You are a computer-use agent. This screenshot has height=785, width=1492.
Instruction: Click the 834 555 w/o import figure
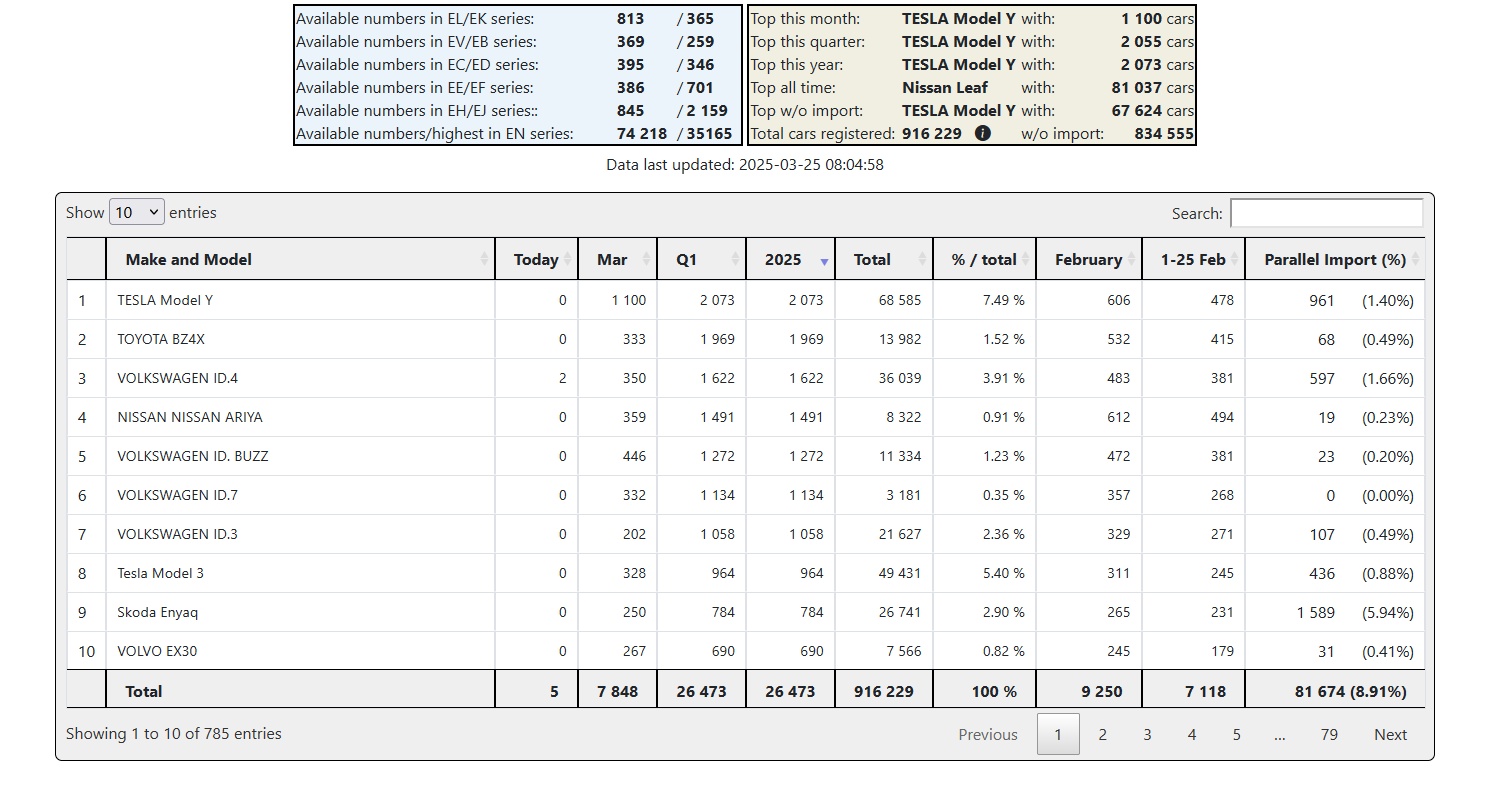click(1164, 133)
